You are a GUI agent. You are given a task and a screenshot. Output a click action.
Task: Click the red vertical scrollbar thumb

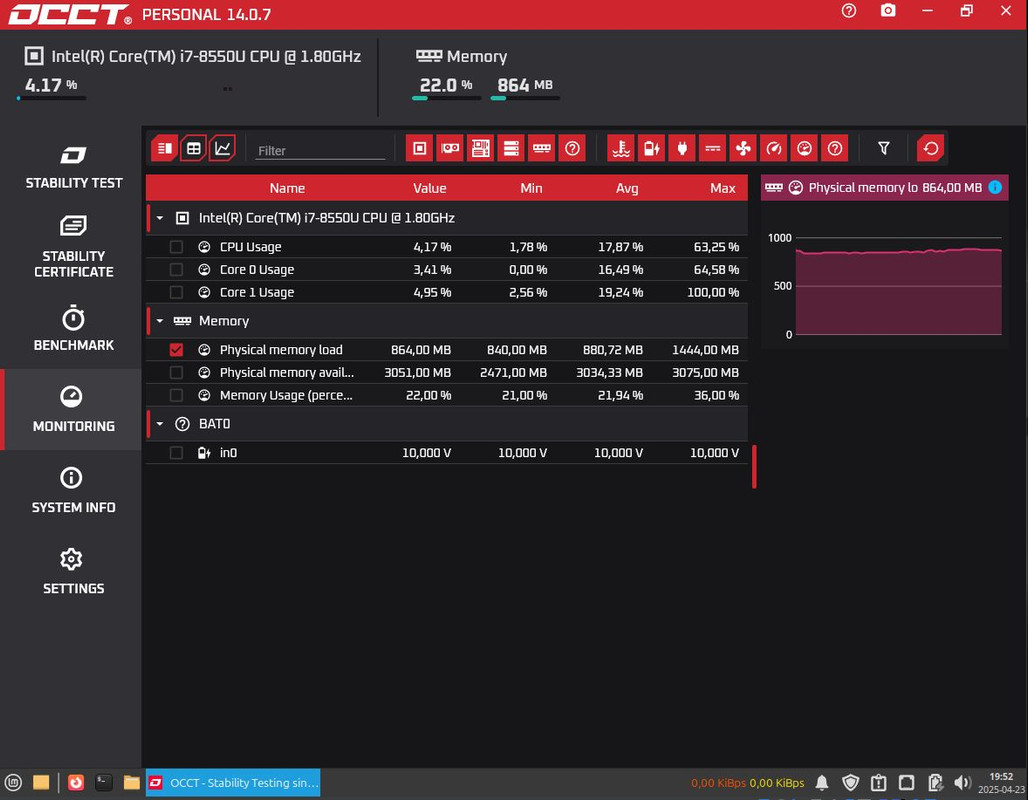click(754, 466)
